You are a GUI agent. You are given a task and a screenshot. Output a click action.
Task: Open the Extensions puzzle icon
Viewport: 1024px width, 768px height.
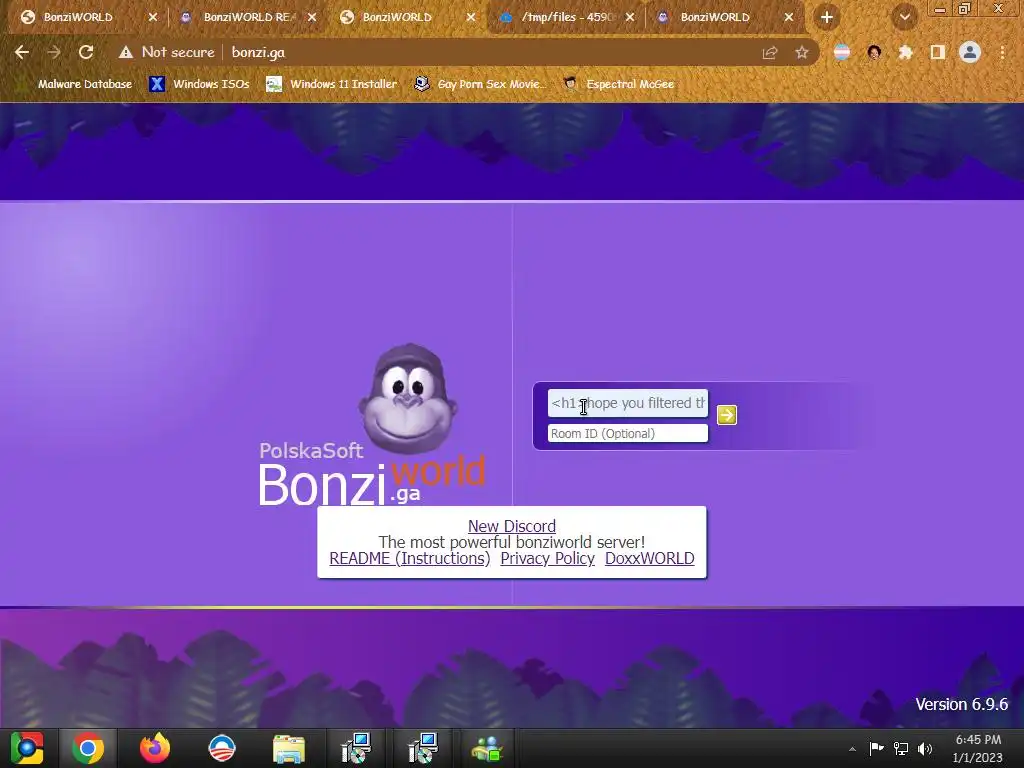coord(906,52)
